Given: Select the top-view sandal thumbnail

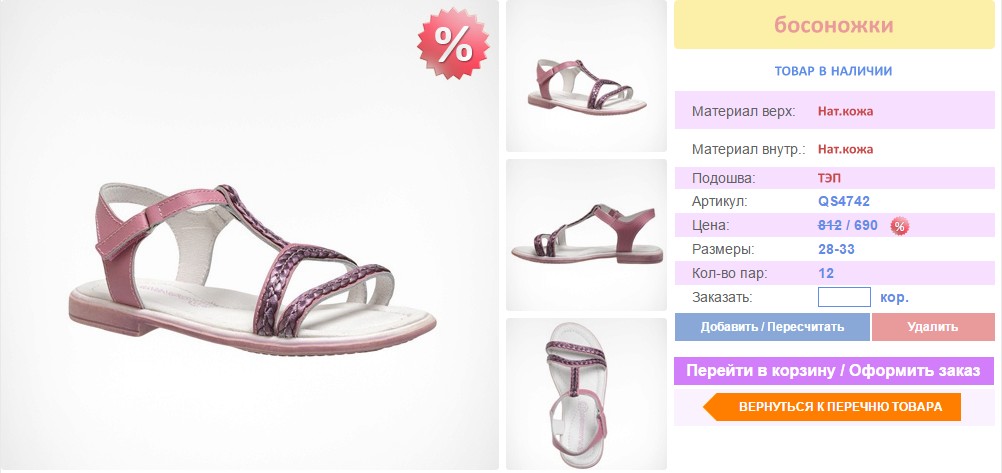Looking at the screenshot, I should (586, 394).
